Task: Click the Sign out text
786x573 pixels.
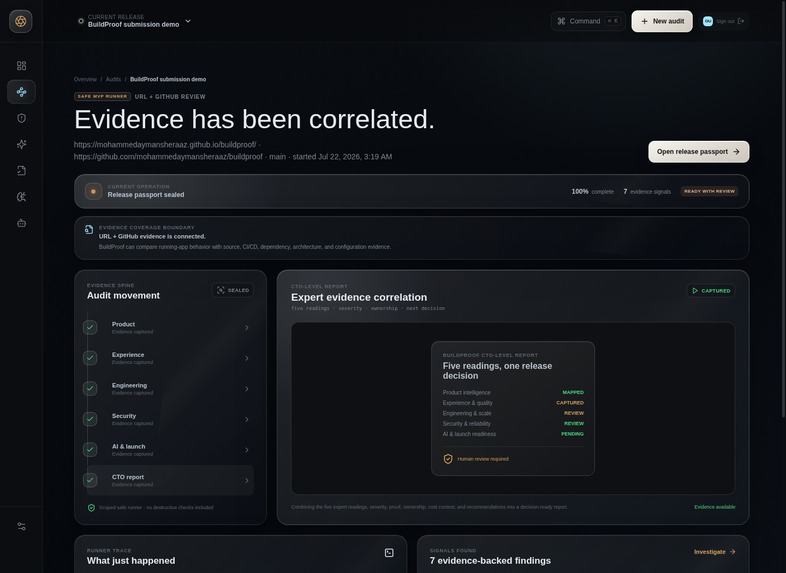Action: click(x=725, y=21)
